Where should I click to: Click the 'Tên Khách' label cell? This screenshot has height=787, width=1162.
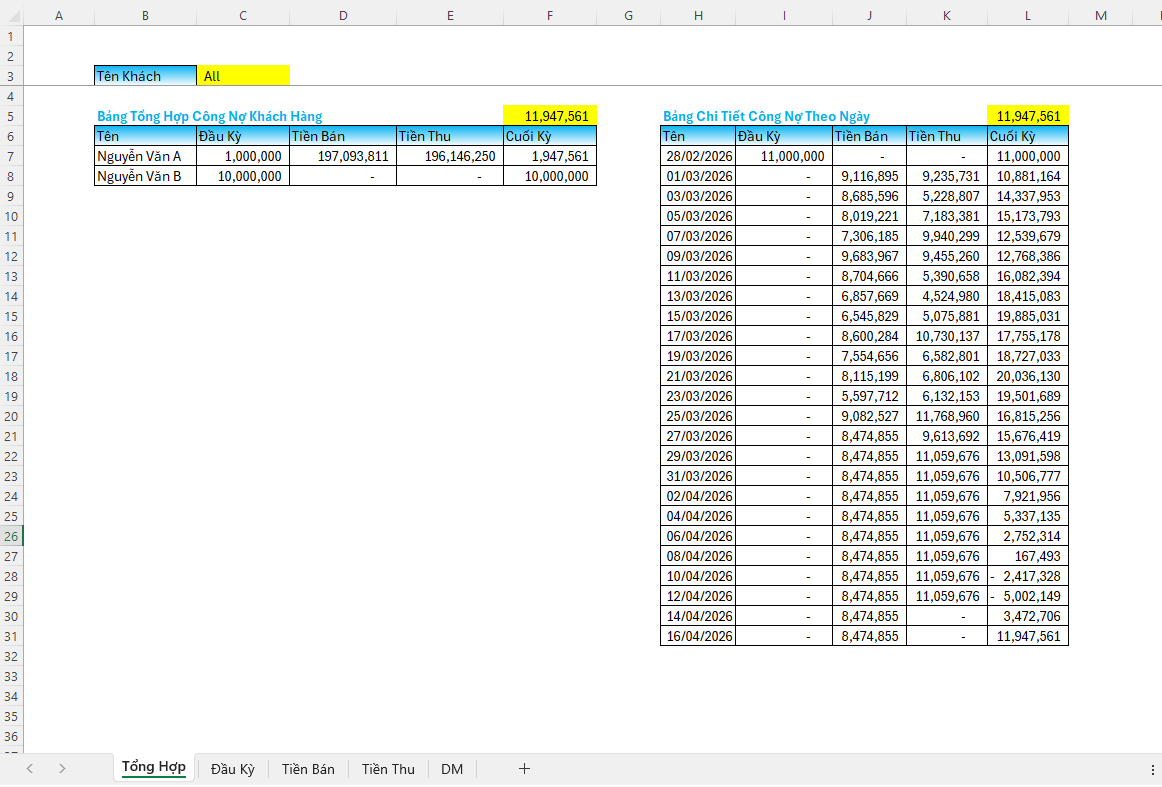pyautogui.click(x=145, y=76)
